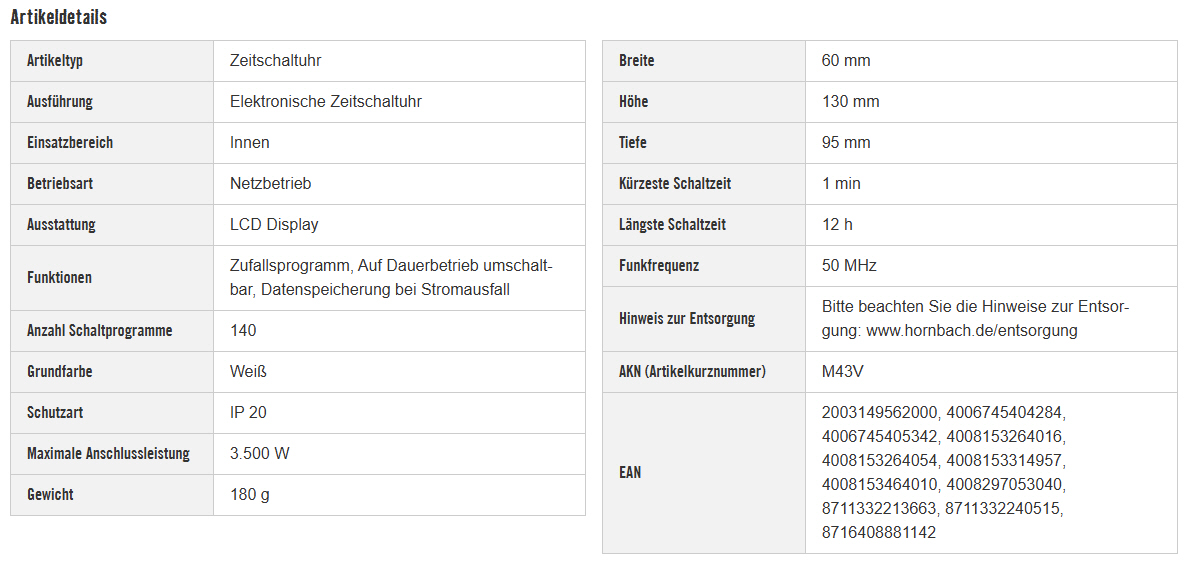Click the Gewicht value 180 g
1189x561 pixels.
pyautogui.click(x=250, y=495)
